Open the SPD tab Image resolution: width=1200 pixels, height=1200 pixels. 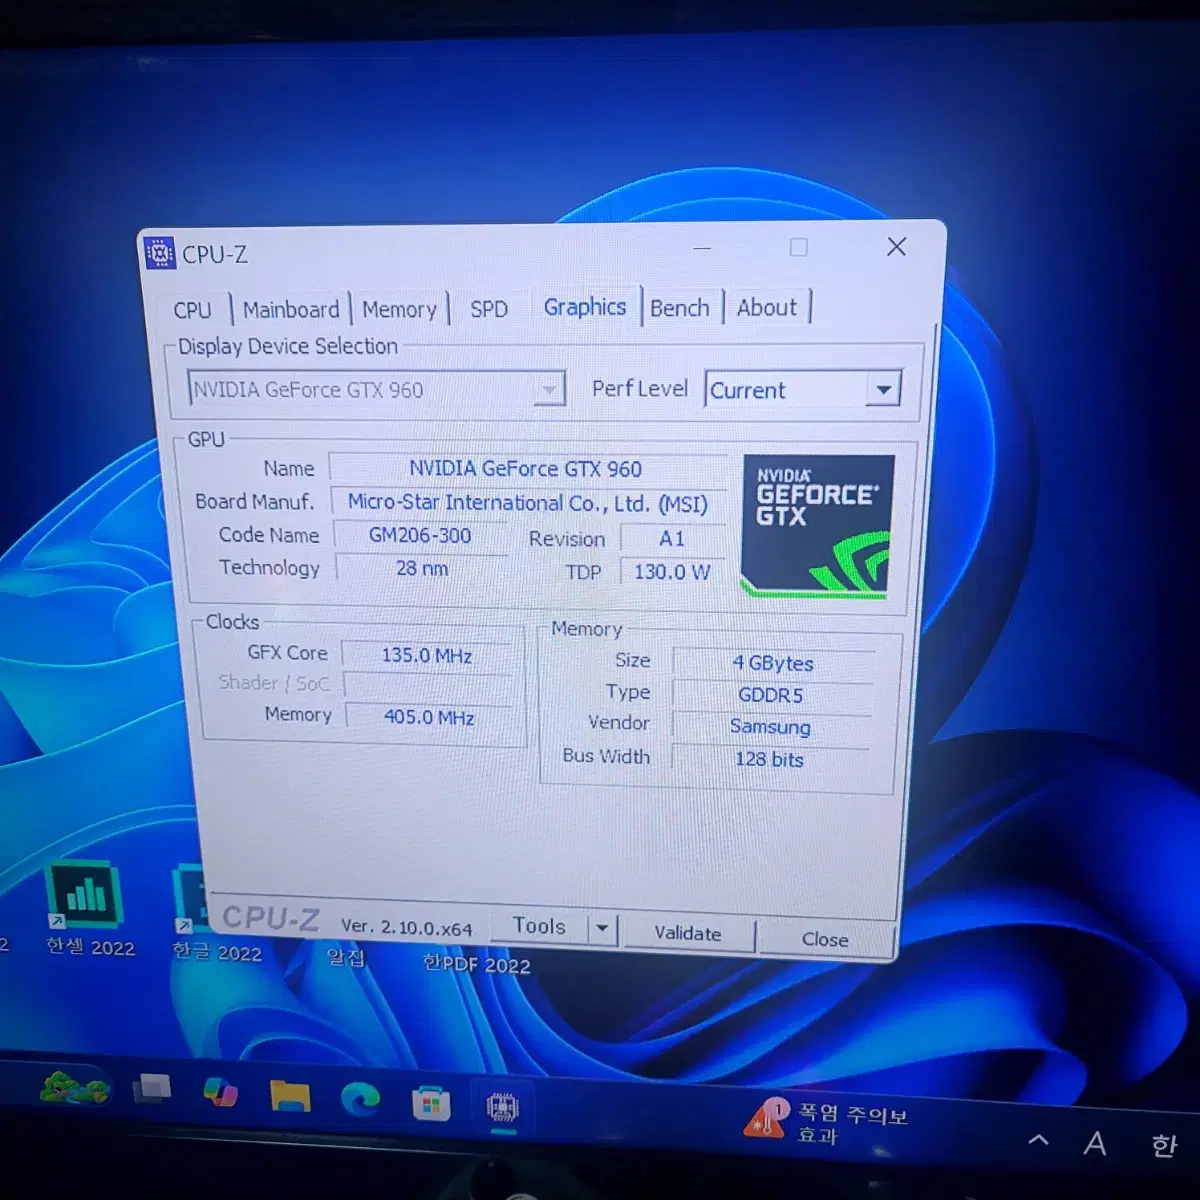489,309
